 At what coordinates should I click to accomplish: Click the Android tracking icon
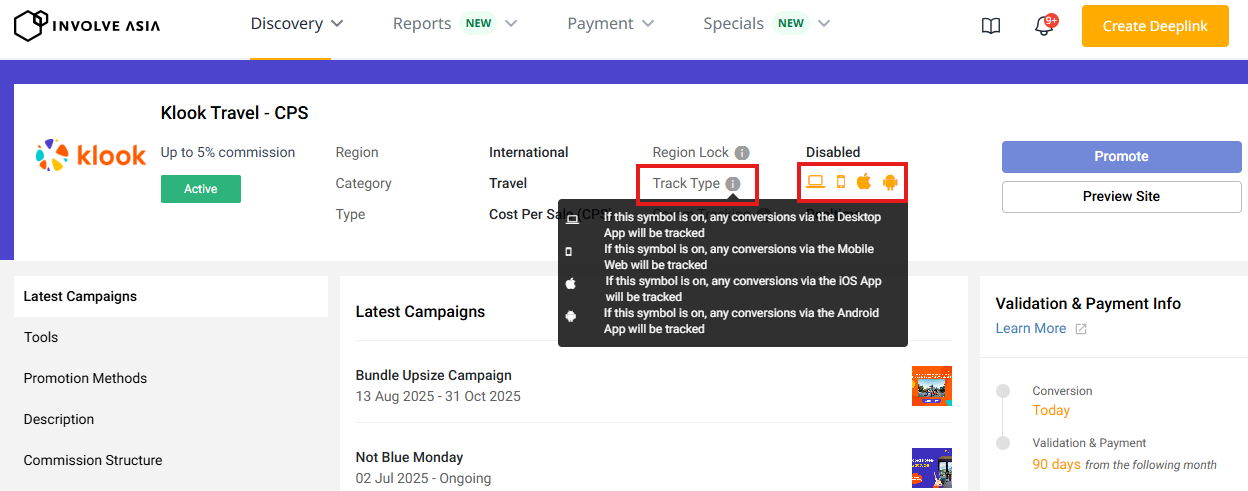pos(890,182)
